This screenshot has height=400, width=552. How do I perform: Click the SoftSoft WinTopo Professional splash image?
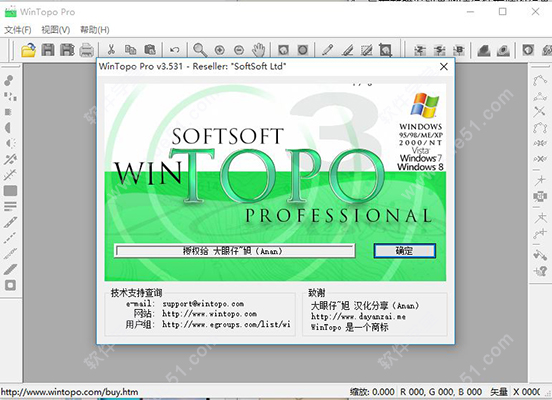[x=275, y=182]
